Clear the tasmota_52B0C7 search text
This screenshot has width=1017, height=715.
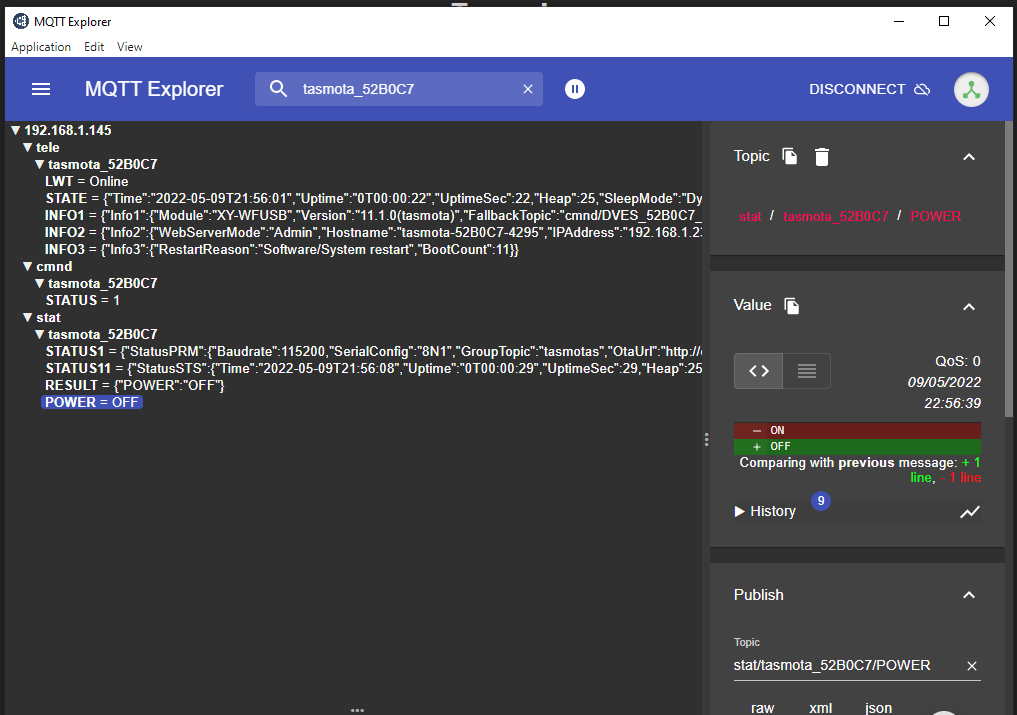click(x=528, y=89)
